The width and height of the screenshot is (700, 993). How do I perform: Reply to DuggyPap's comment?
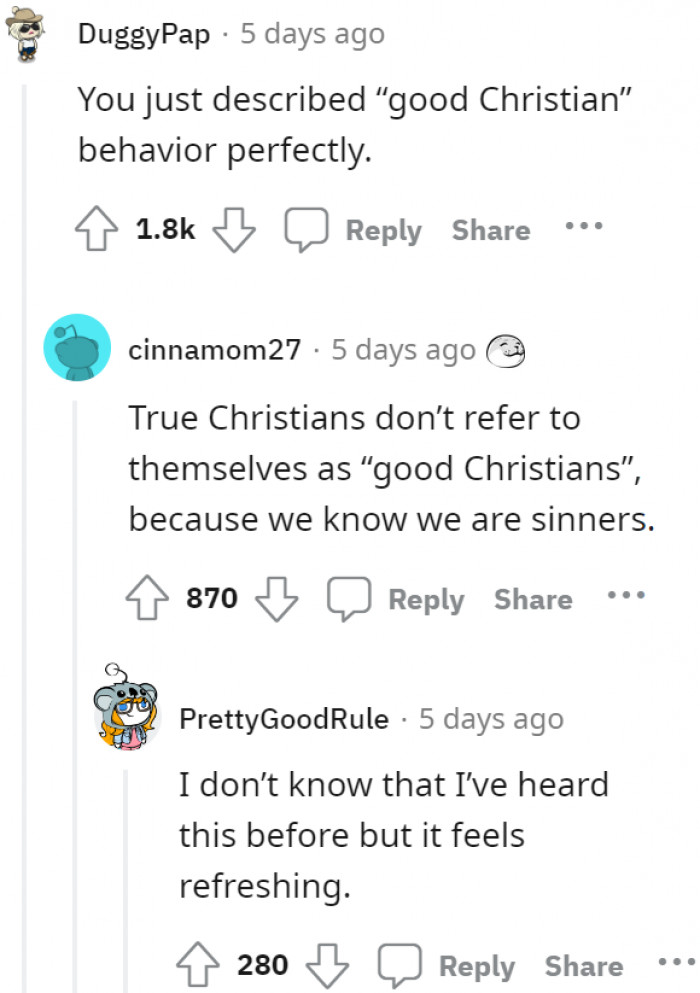tap(358, 231)
